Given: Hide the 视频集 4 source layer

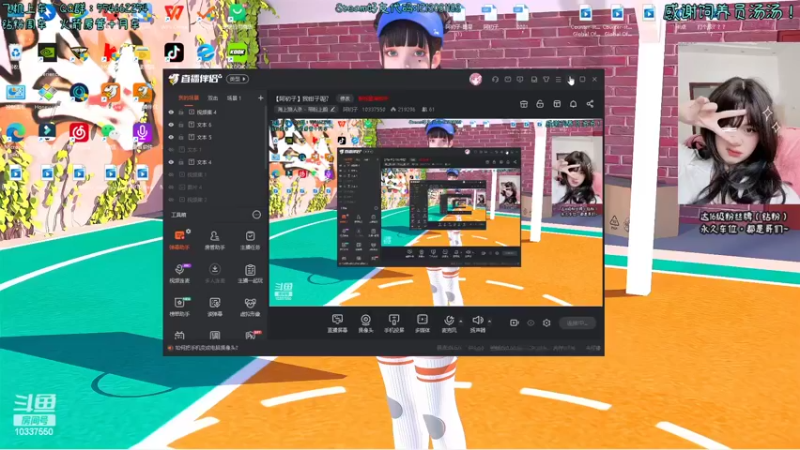Looking at the screenshot, I should 171,112.
